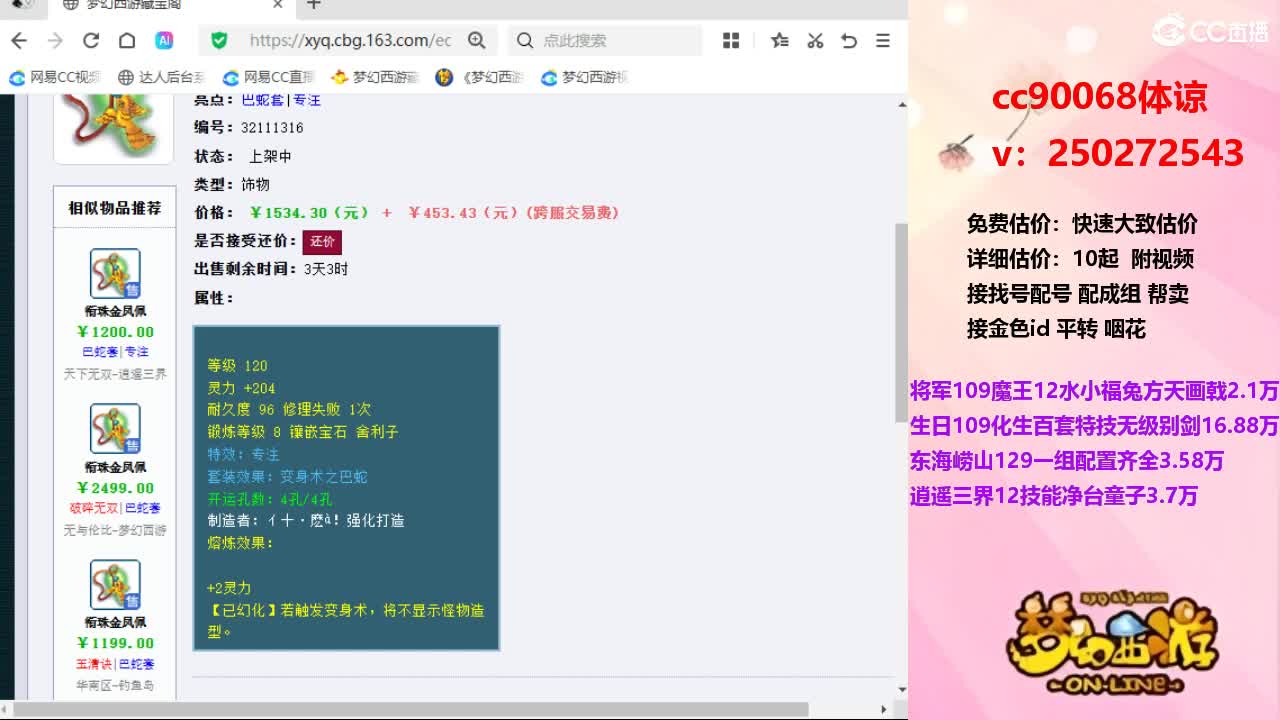Click the green security shield icon
Image resolution: width=1280 pixels, height=720 pixels.
click(220, 40)
